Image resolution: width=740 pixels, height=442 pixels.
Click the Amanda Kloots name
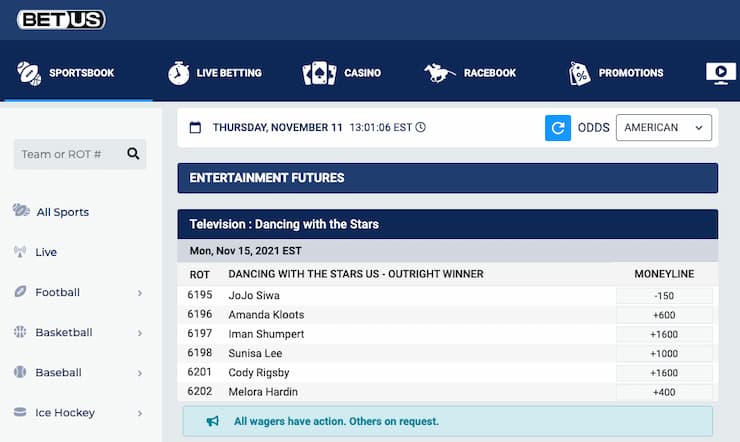pos(266,315)
